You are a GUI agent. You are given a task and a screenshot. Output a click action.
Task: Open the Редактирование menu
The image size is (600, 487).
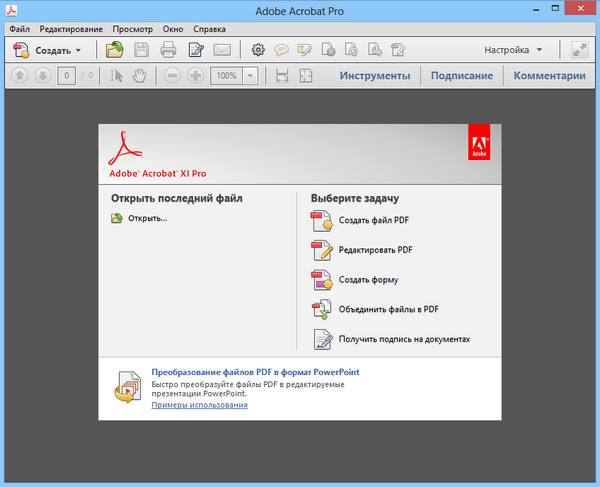point(71,29)
